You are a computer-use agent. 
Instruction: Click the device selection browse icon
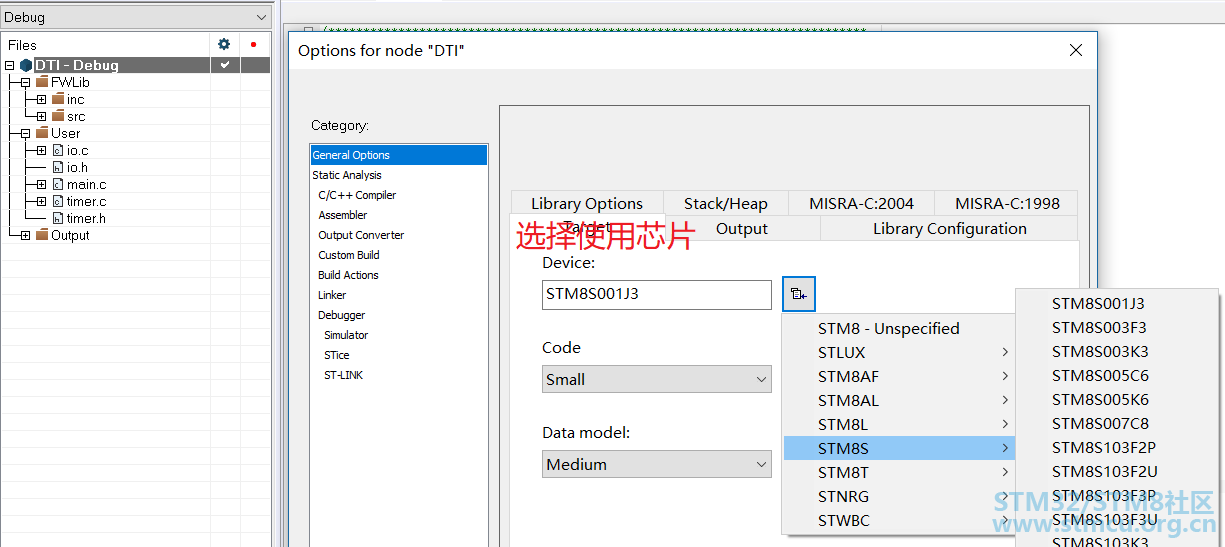(x=799, y=294)
